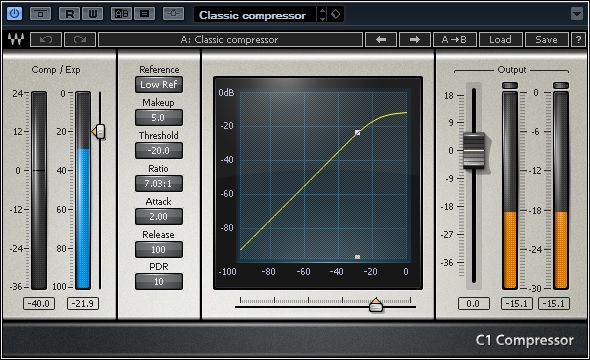
Task: Click the ratio slider handle below the graph
Action: 376,305
